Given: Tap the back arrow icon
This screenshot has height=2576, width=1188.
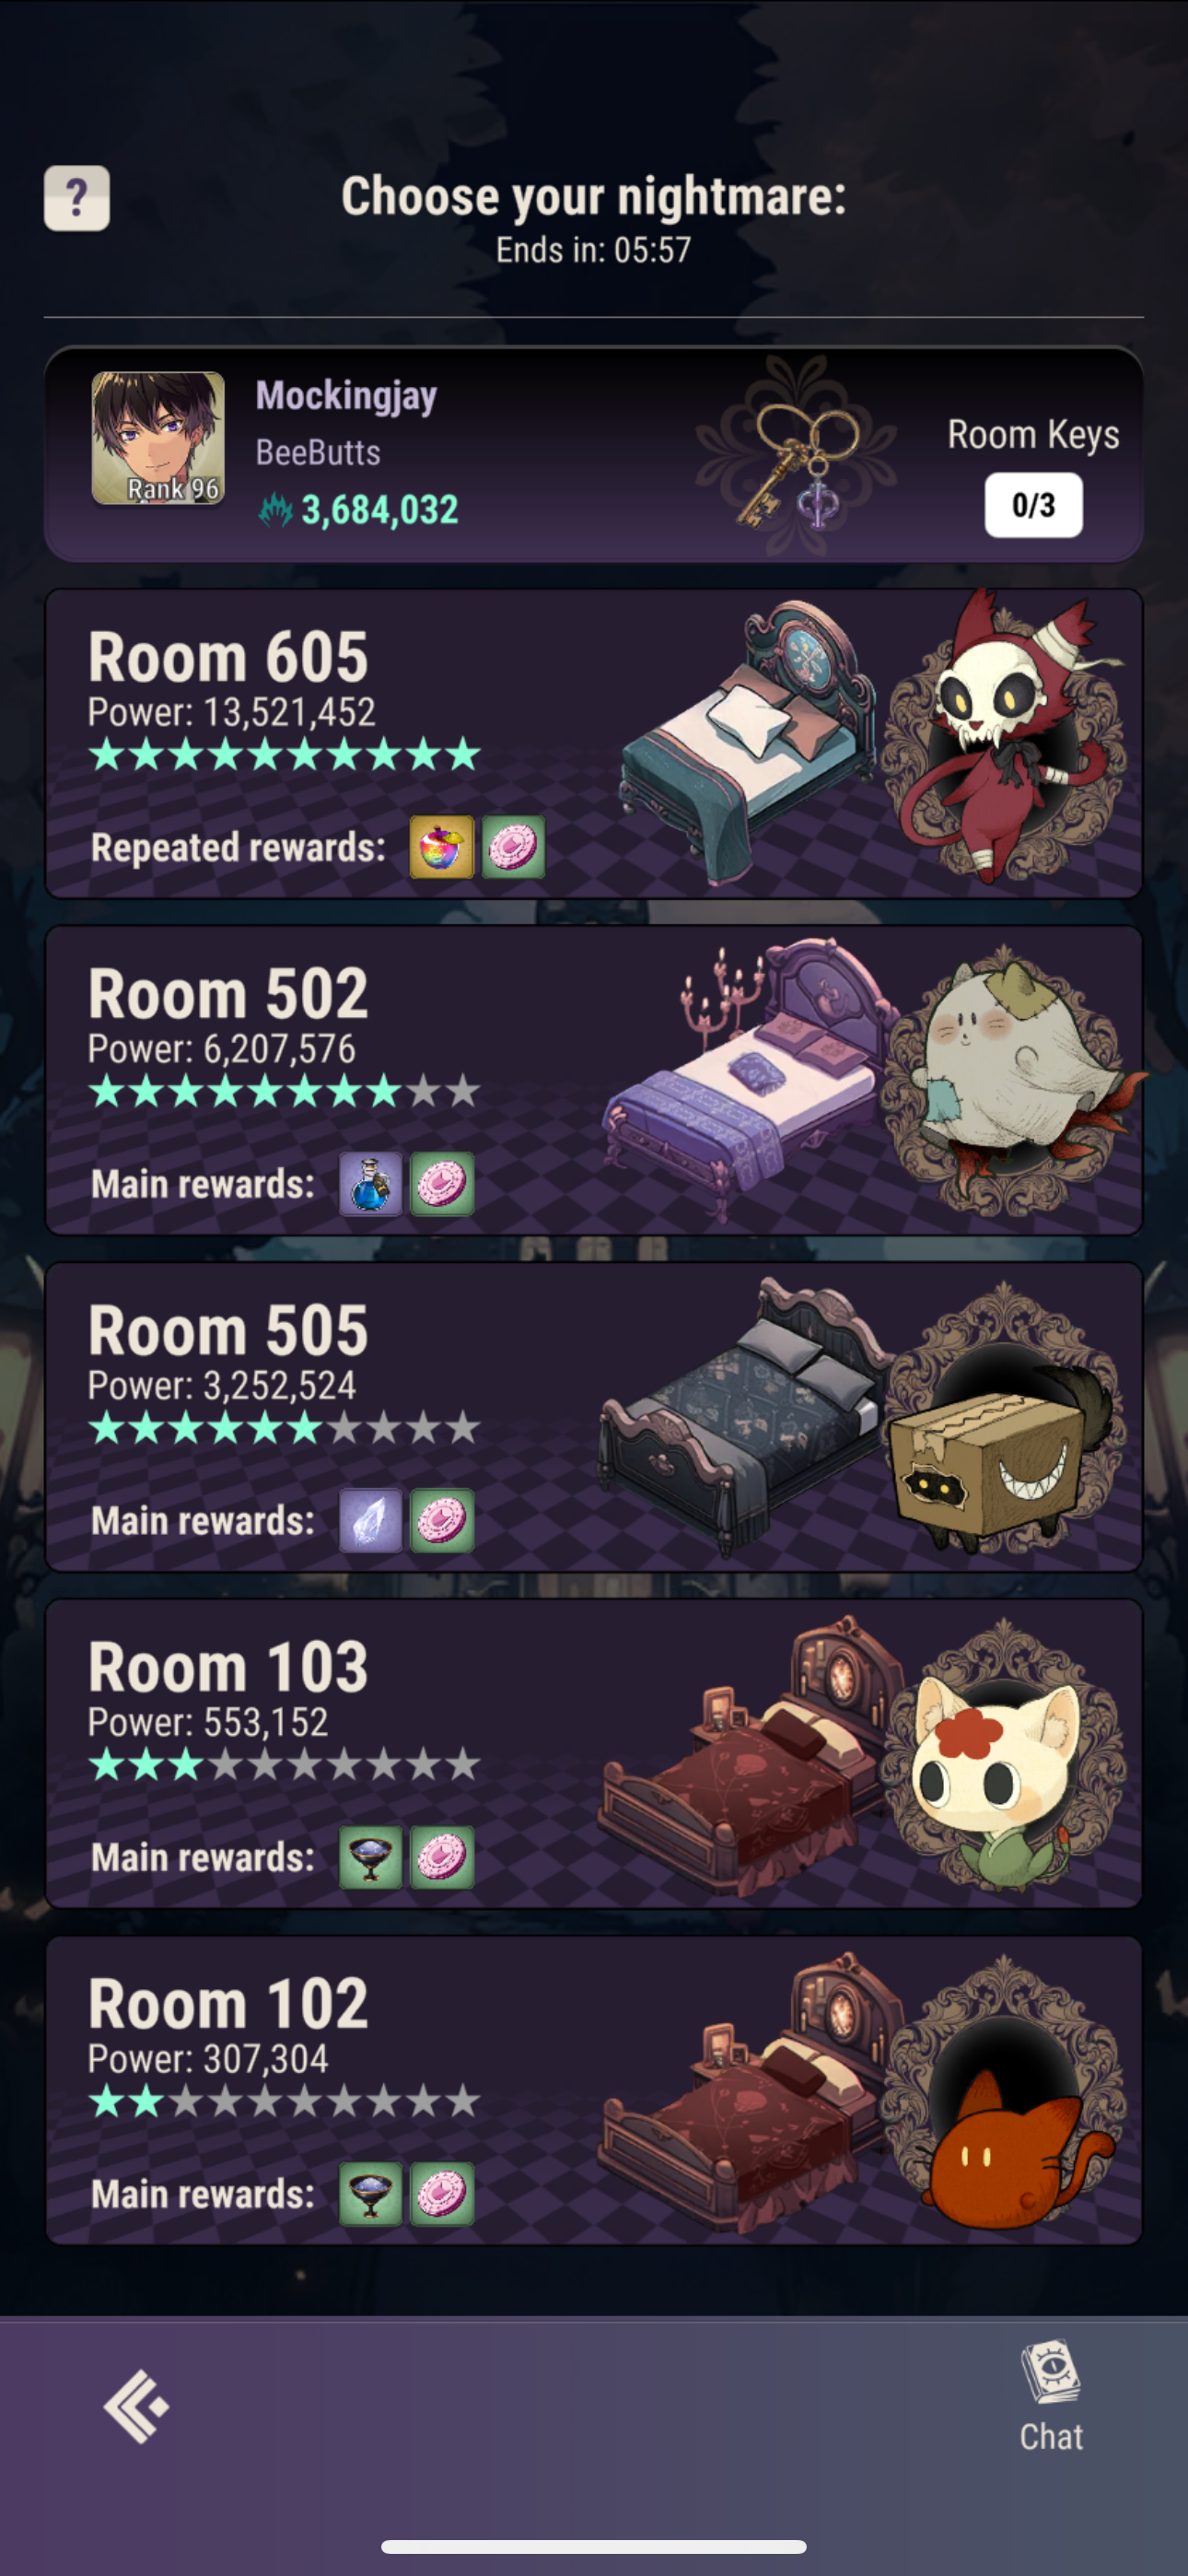Looking at the screenshot, I should [136, 2406].
